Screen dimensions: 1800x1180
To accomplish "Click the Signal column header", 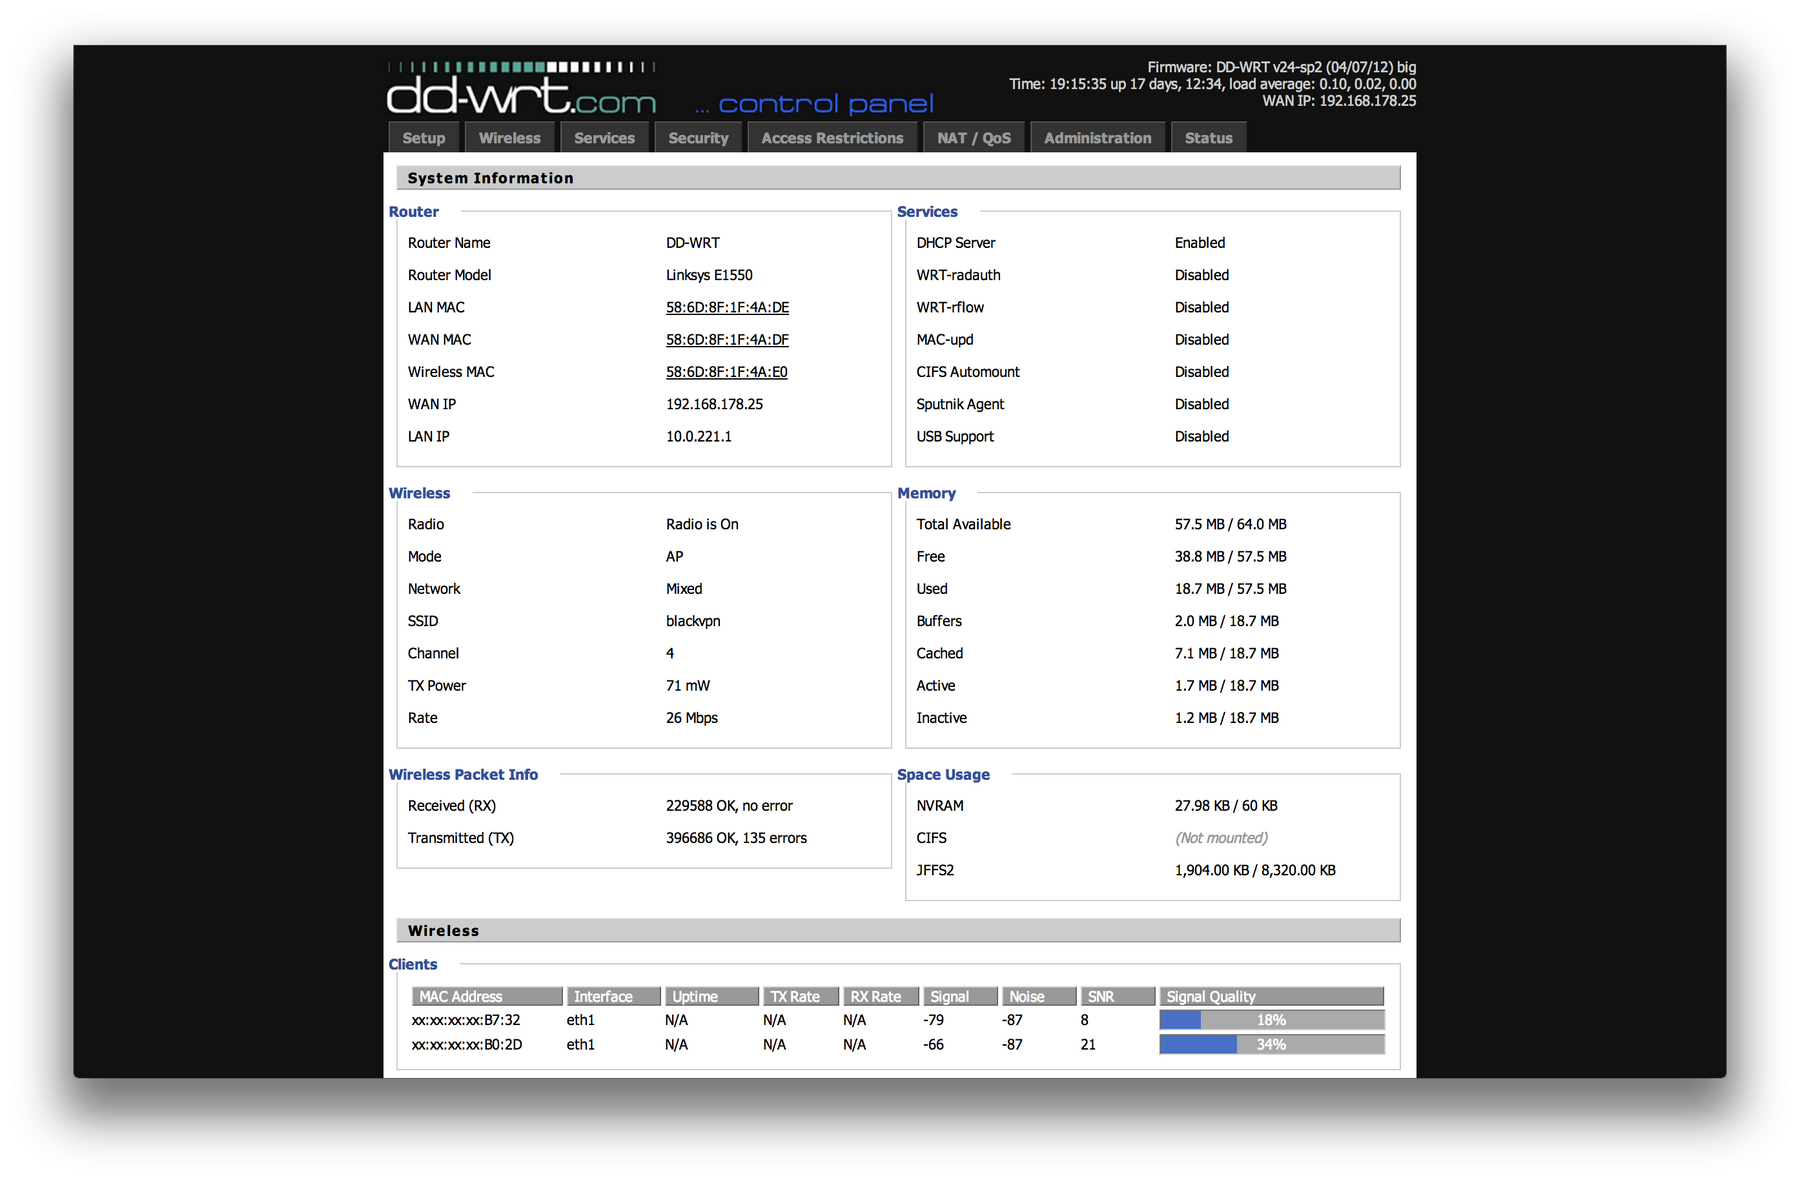I will pyautogui.click(x=960, y=997).
